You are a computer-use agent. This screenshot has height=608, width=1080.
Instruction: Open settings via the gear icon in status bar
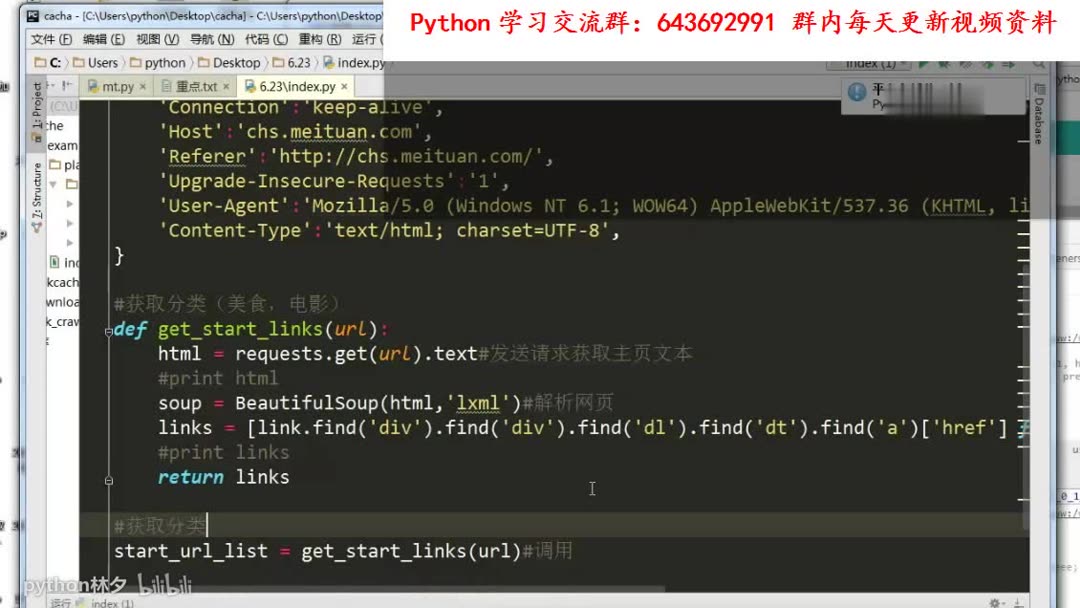click(997, 601)
